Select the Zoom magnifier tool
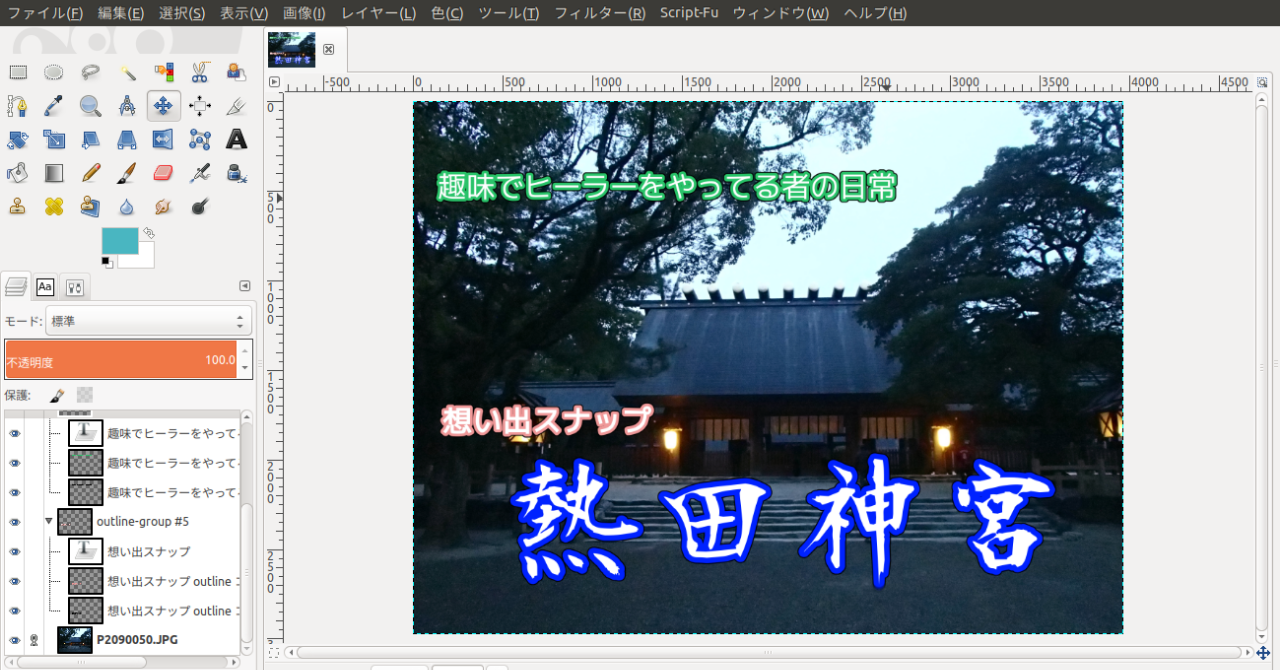Image resolution: width=1280 pixels, height=670 pixels. [x=91, y=106]
